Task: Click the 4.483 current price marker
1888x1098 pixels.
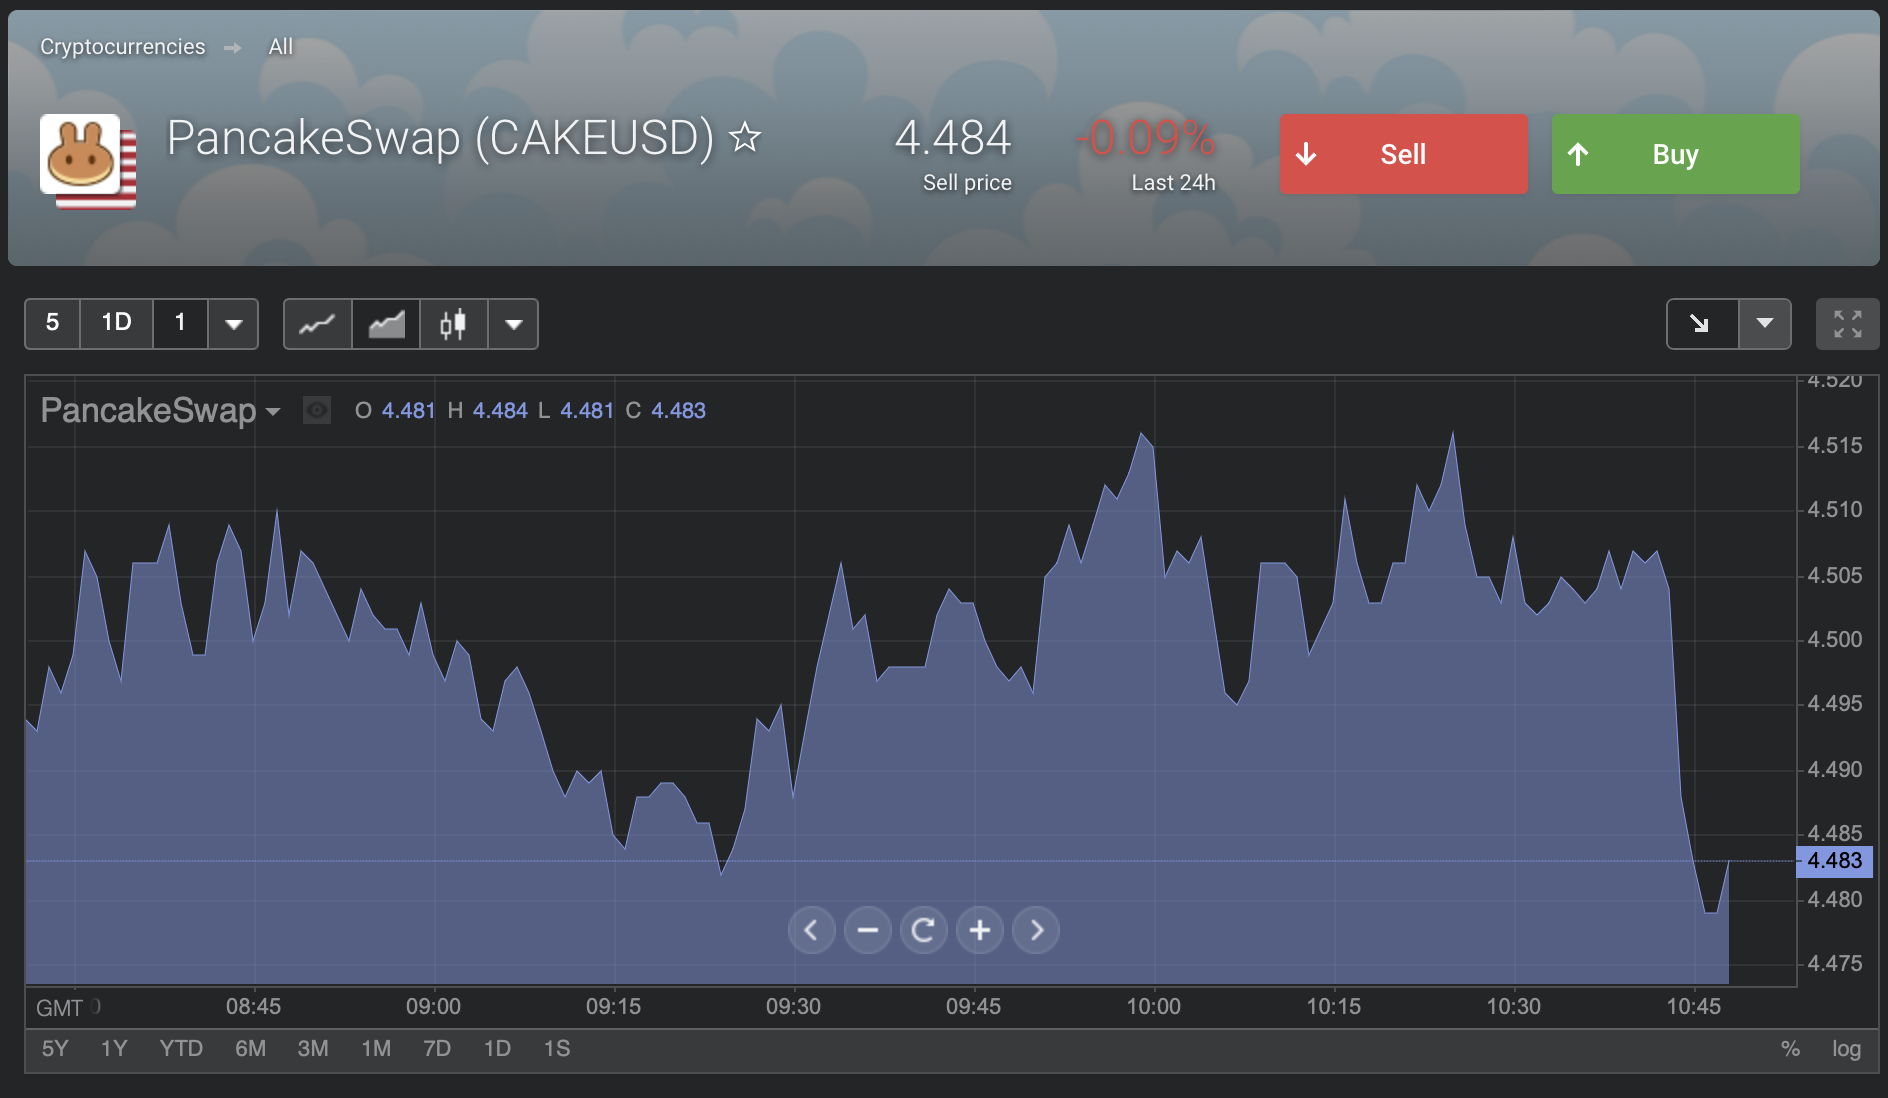Action: click(1834, 861)
